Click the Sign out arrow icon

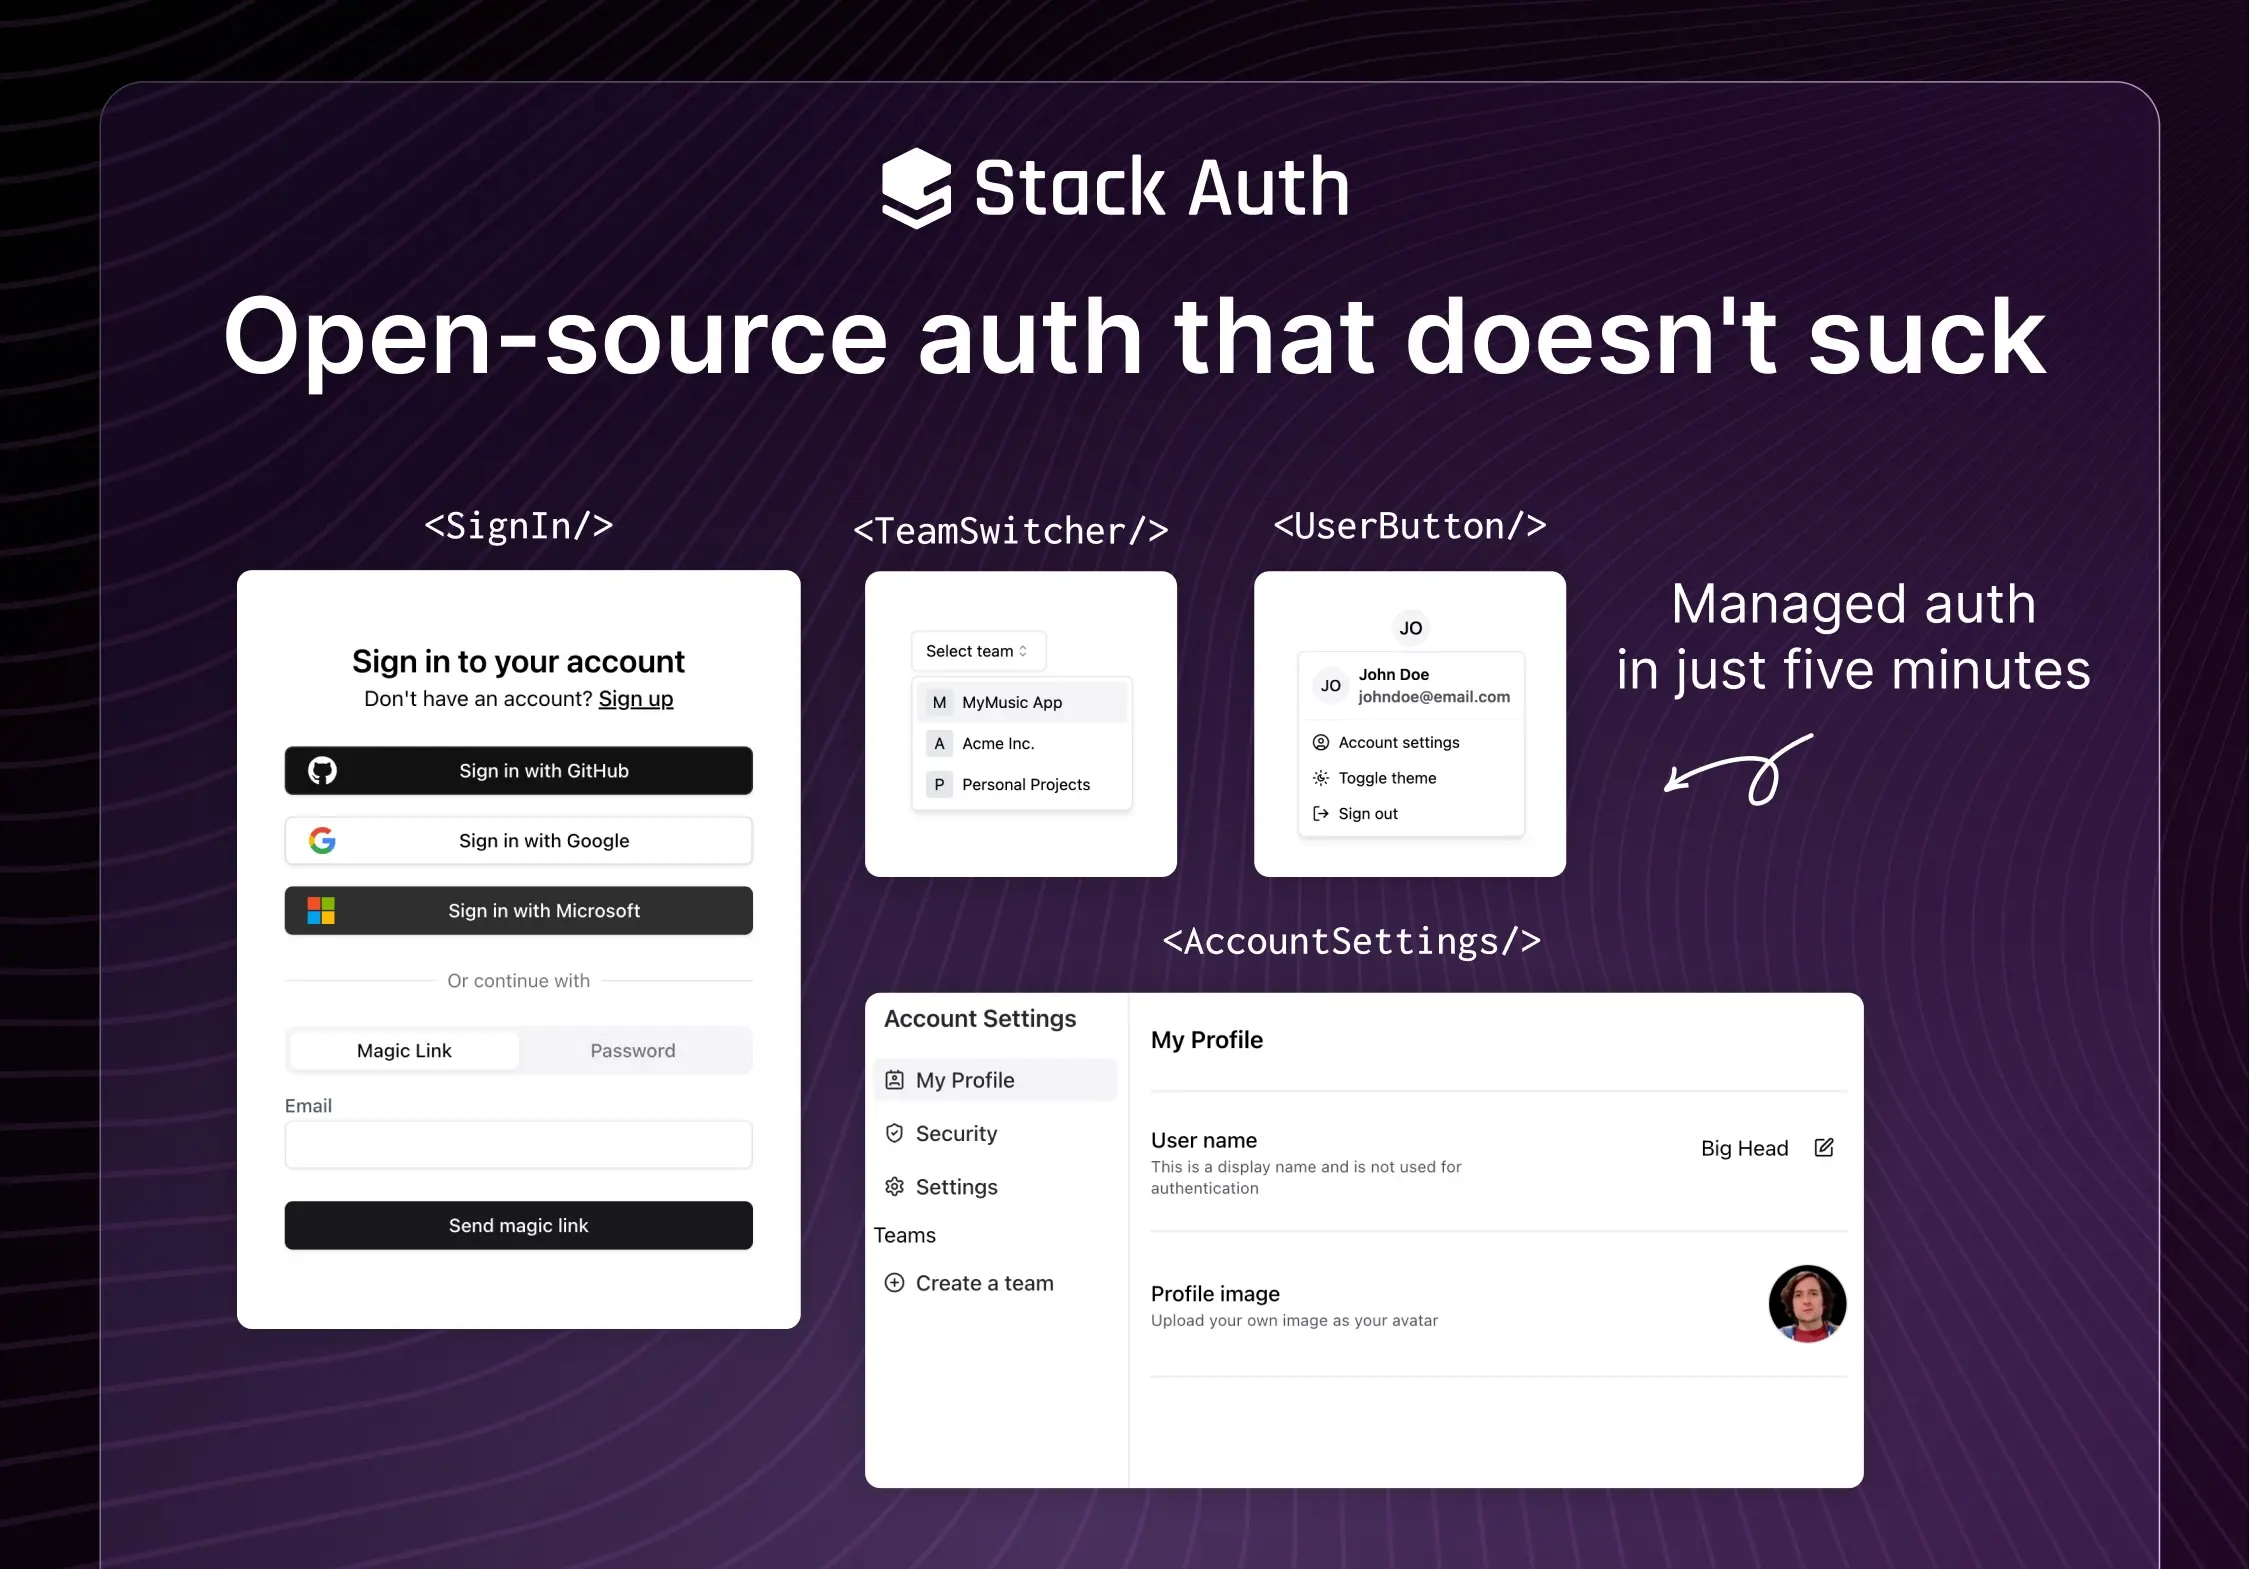click(x=1320, y=814)
